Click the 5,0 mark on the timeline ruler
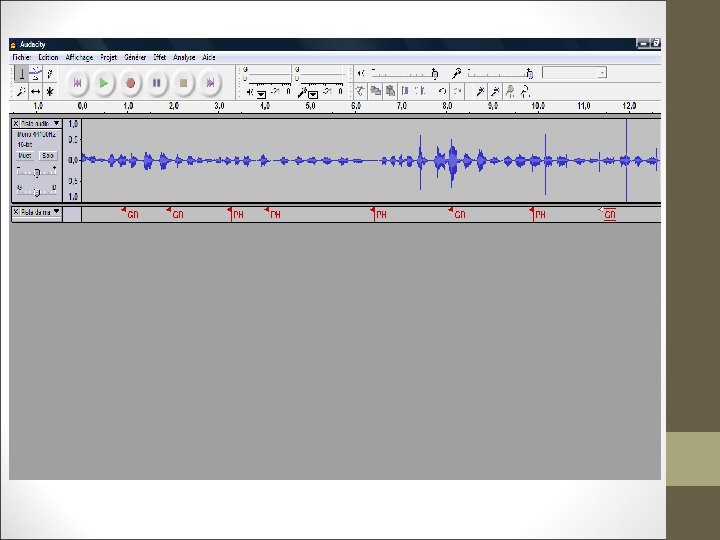 pos(310,106)
